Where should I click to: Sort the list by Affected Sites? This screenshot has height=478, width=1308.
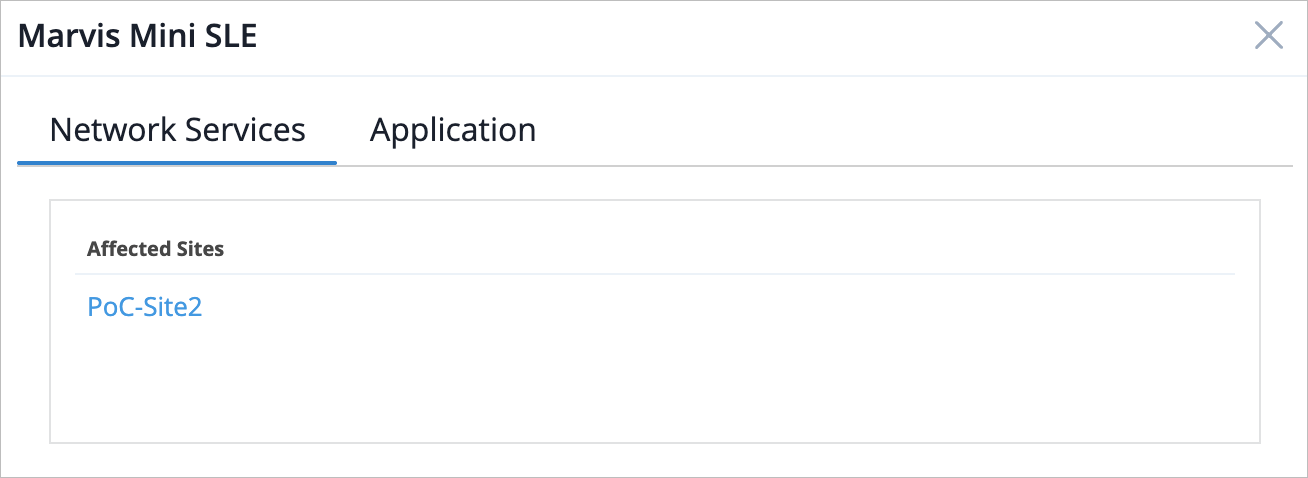click(155, 249)
